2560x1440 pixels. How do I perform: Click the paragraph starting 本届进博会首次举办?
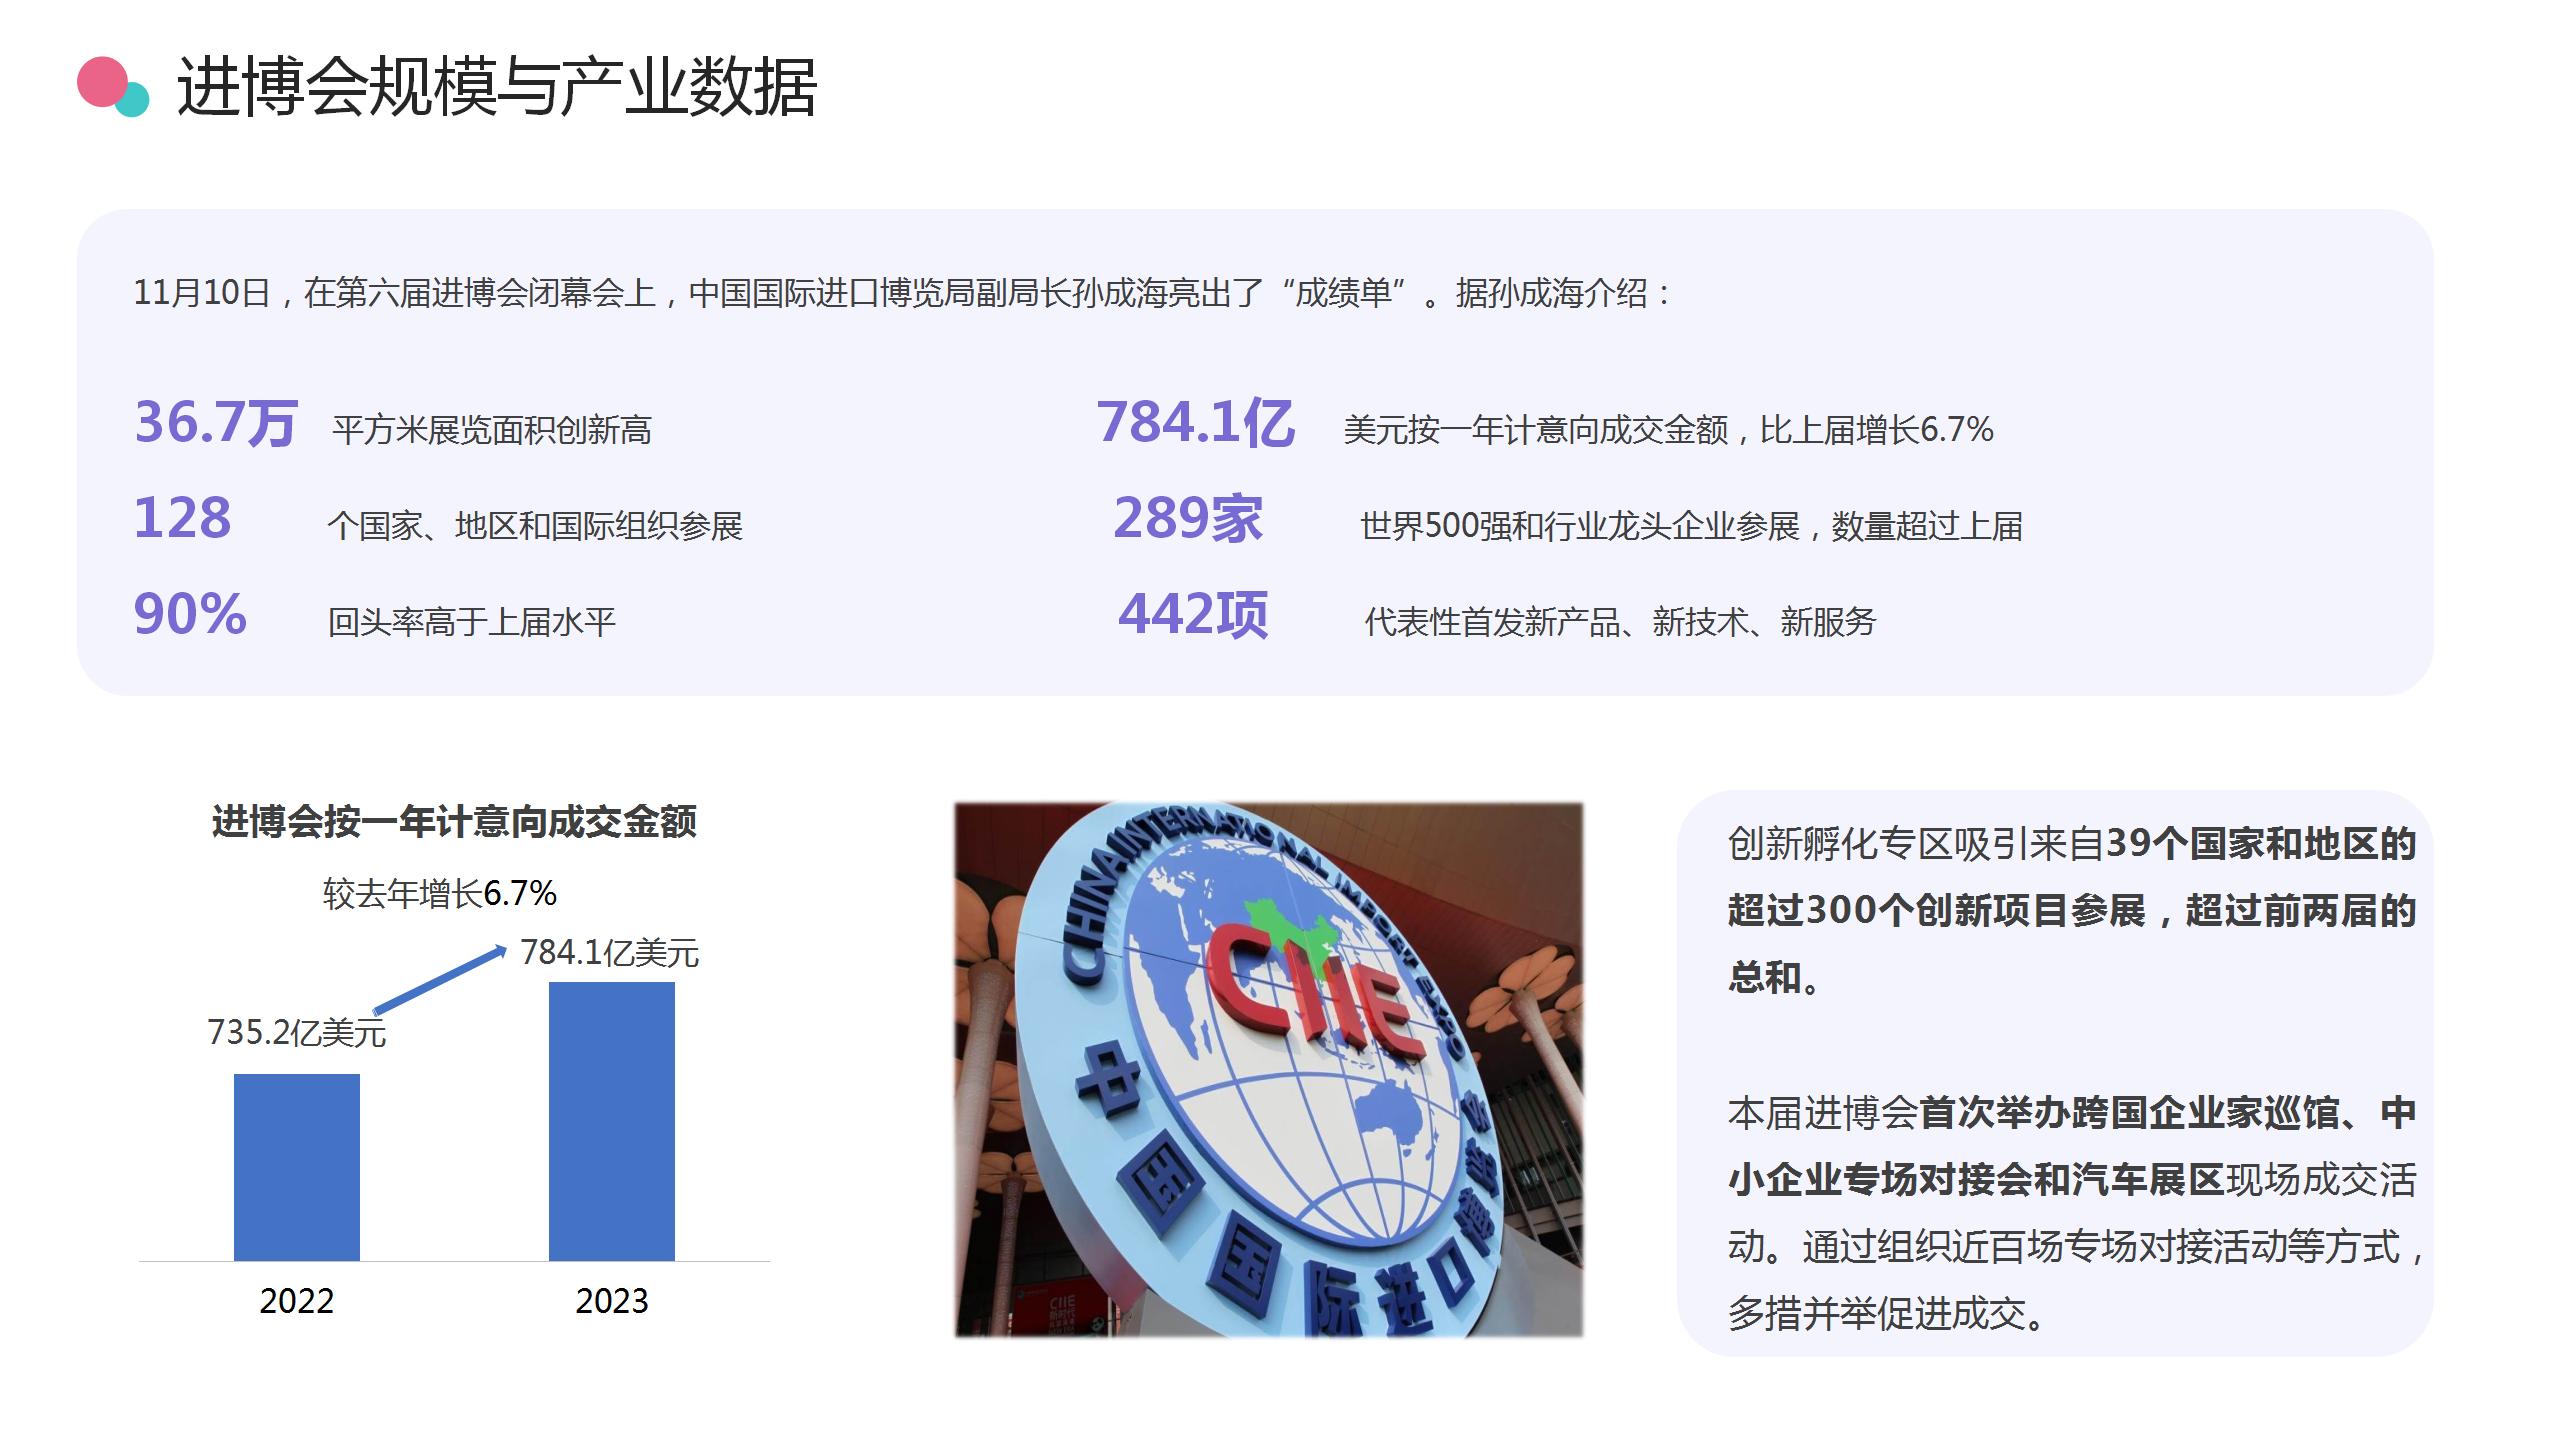(2075, 1213)
